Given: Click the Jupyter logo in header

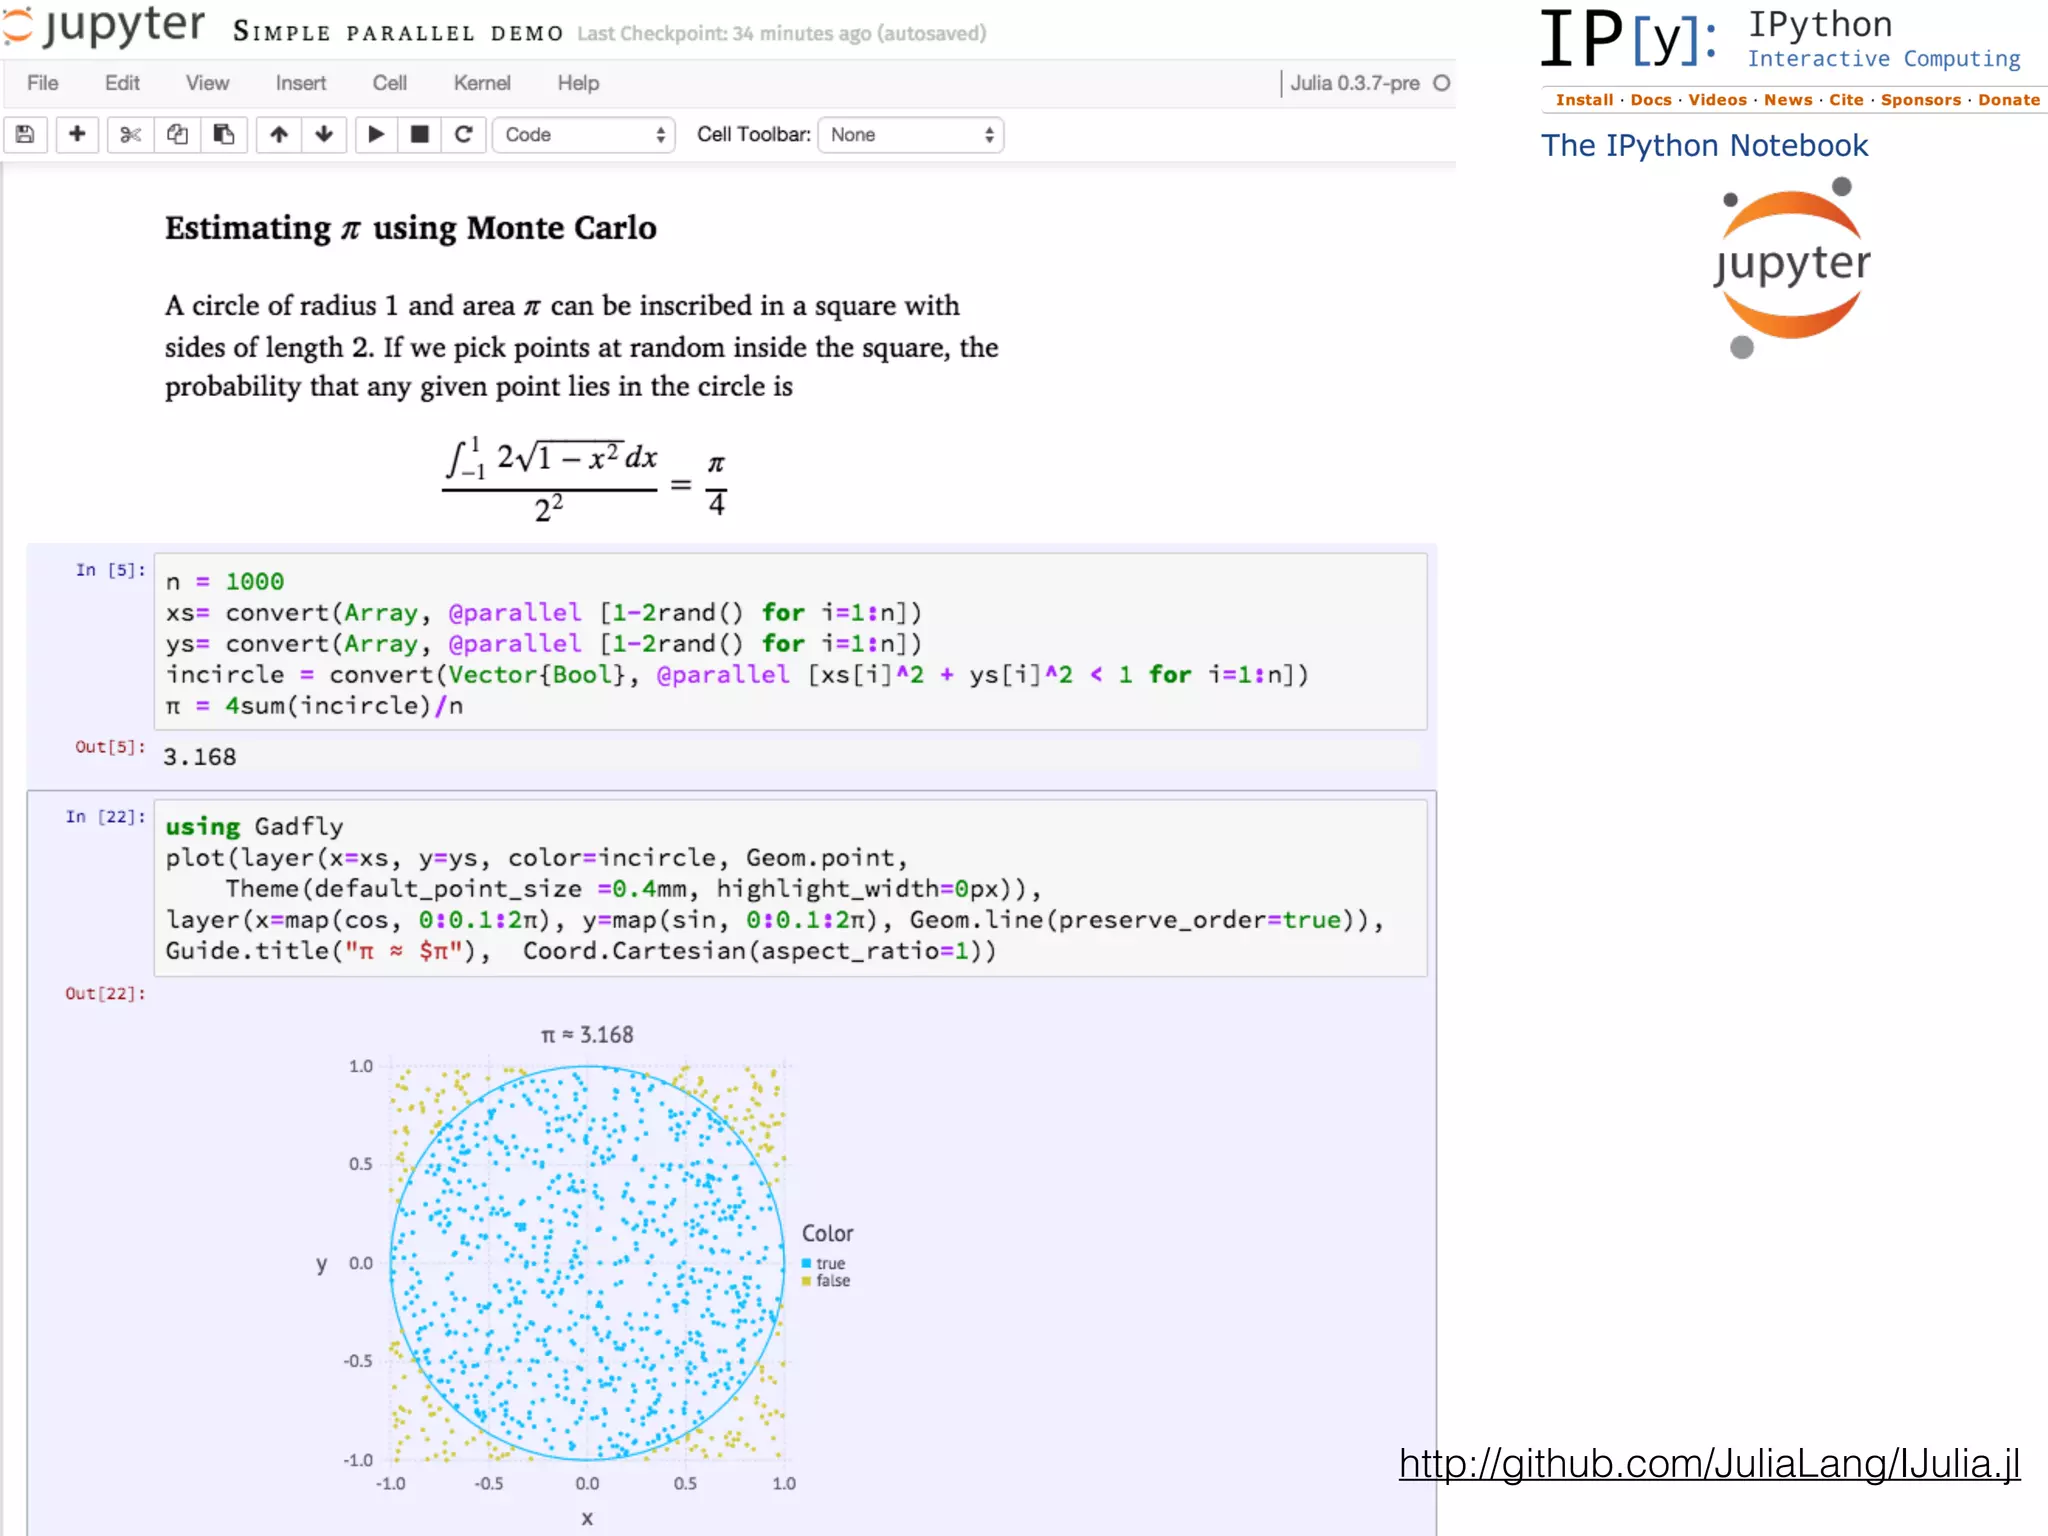Looking at the screenshot, I should tap(104, 26).
